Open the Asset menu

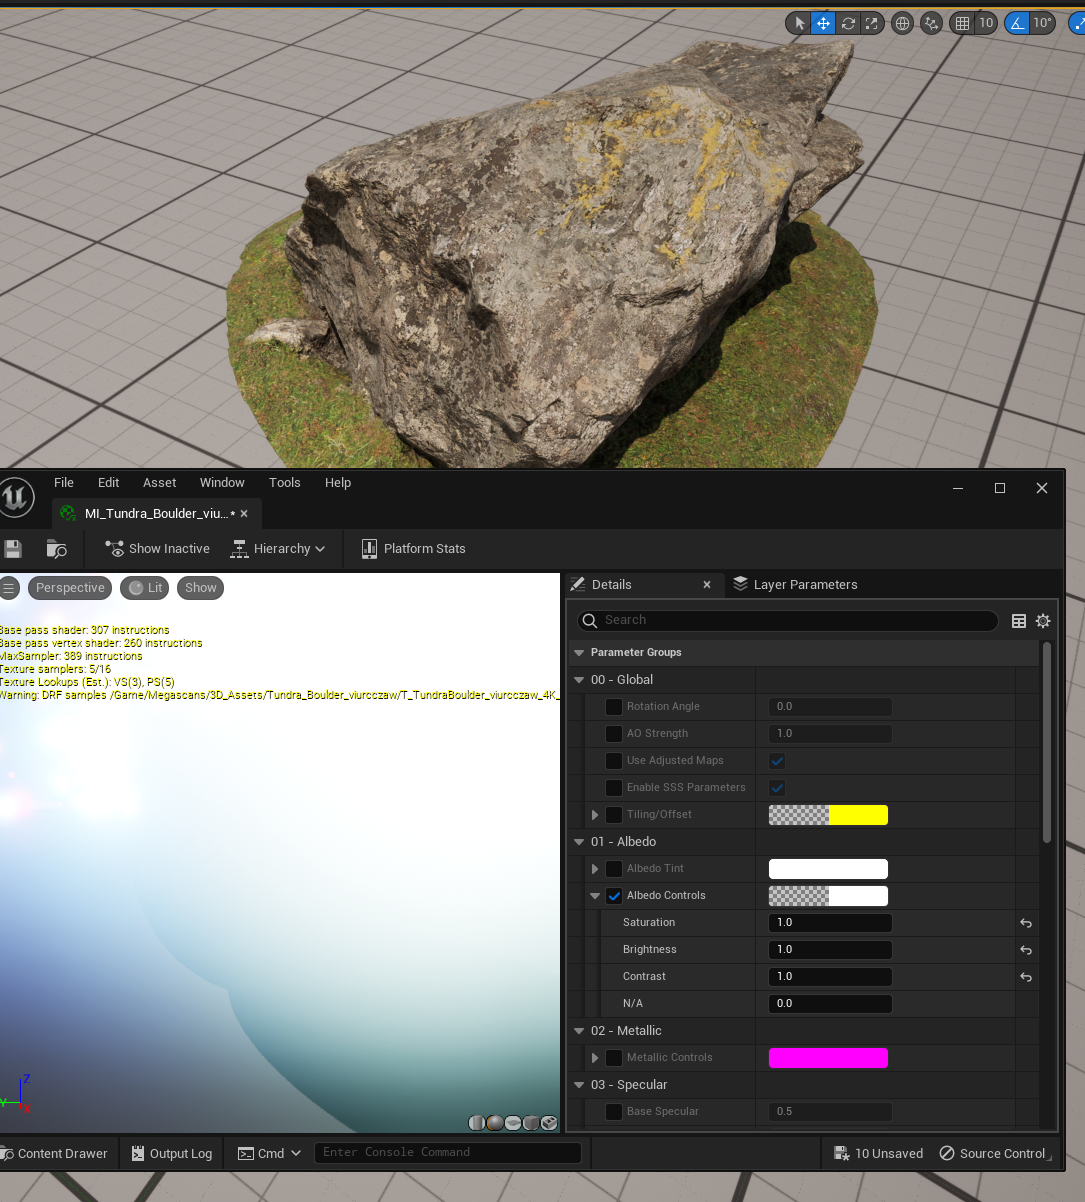pos(160,483)
